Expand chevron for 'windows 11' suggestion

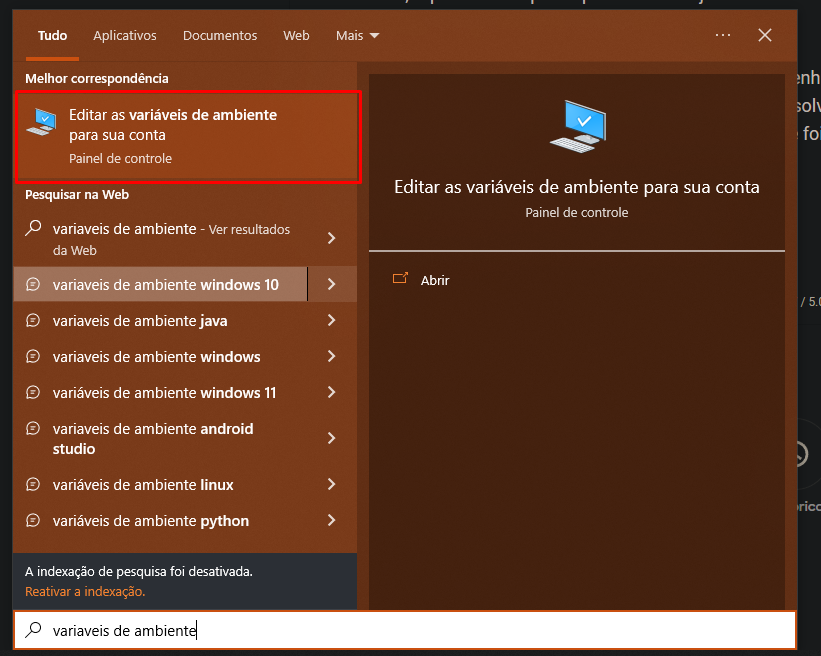pos(331,393)
